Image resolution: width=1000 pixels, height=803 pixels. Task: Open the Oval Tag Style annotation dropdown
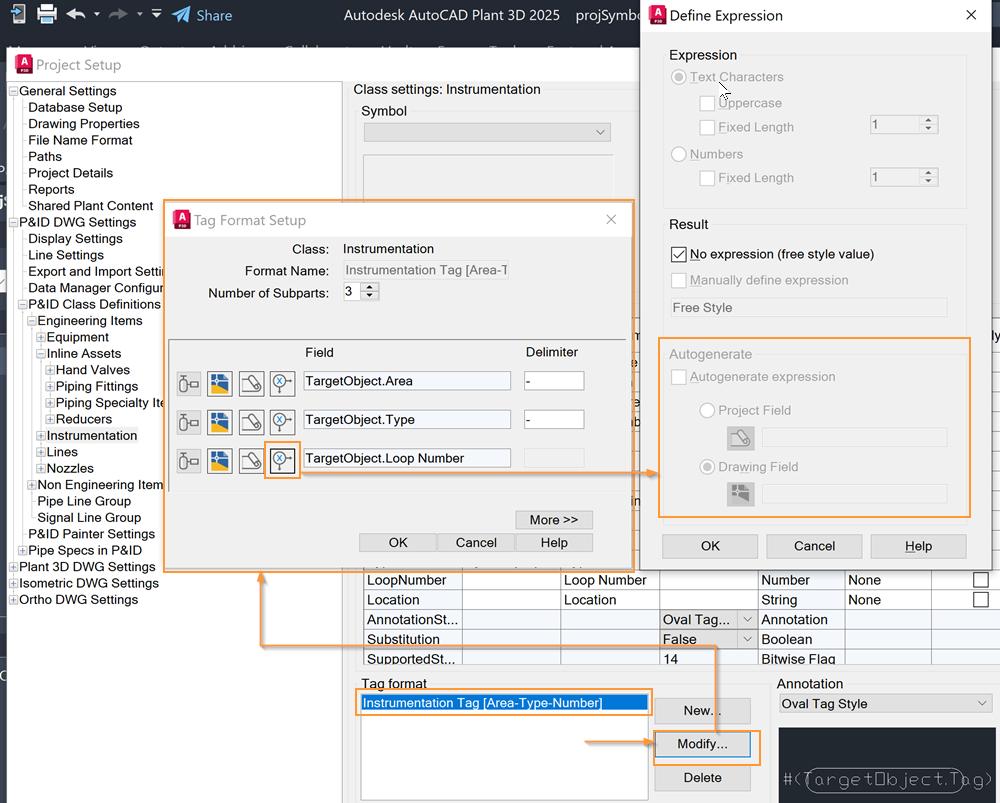click(x=885, y=704)
